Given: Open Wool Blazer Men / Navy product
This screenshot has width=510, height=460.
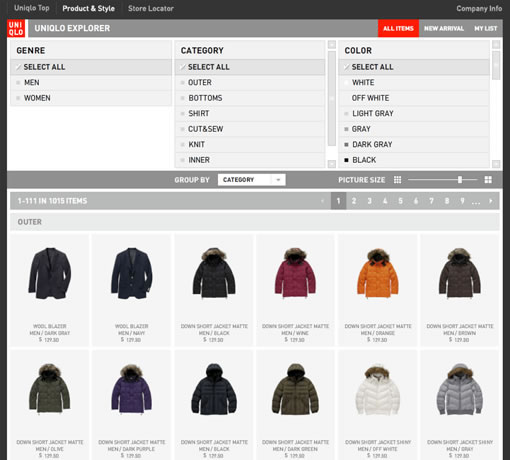Looking at the screenshot, I should point(132,290).
